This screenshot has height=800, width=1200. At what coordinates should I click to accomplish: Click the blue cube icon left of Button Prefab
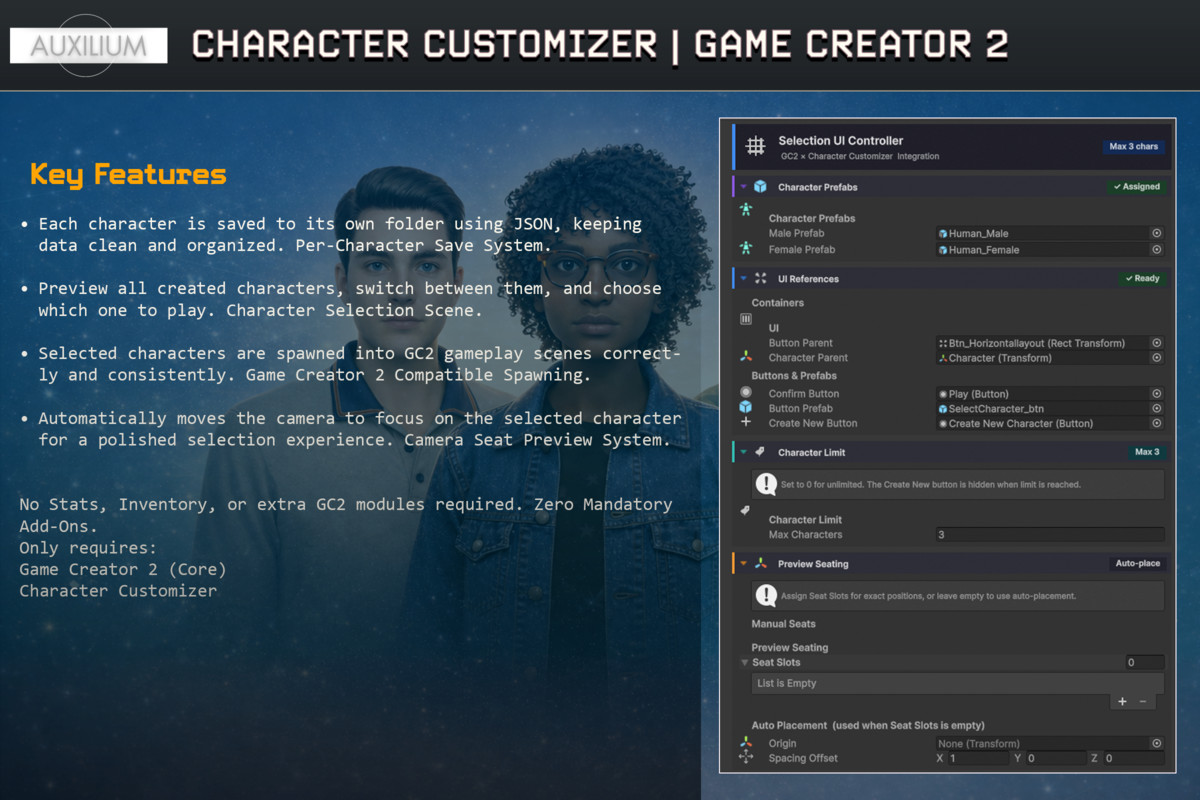[745, 408]
